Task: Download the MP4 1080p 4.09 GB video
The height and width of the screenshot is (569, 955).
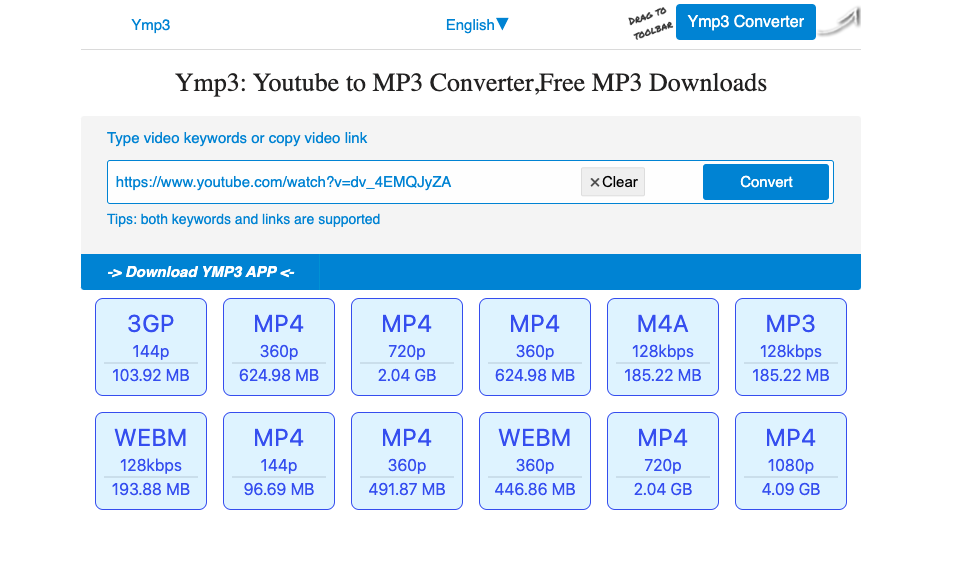Action: click(x=791, y=461)
